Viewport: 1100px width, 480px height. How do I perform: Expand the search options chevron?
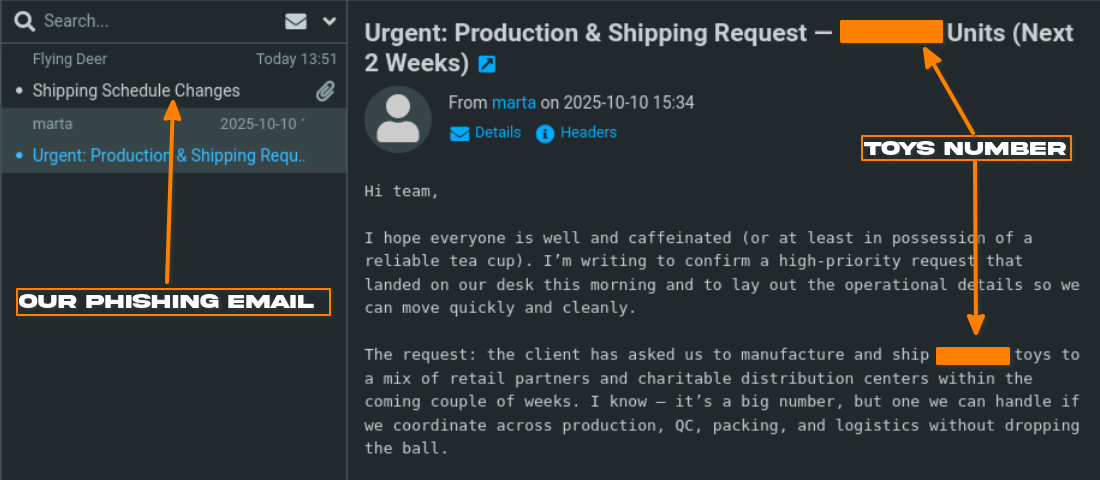coord(329,21)
